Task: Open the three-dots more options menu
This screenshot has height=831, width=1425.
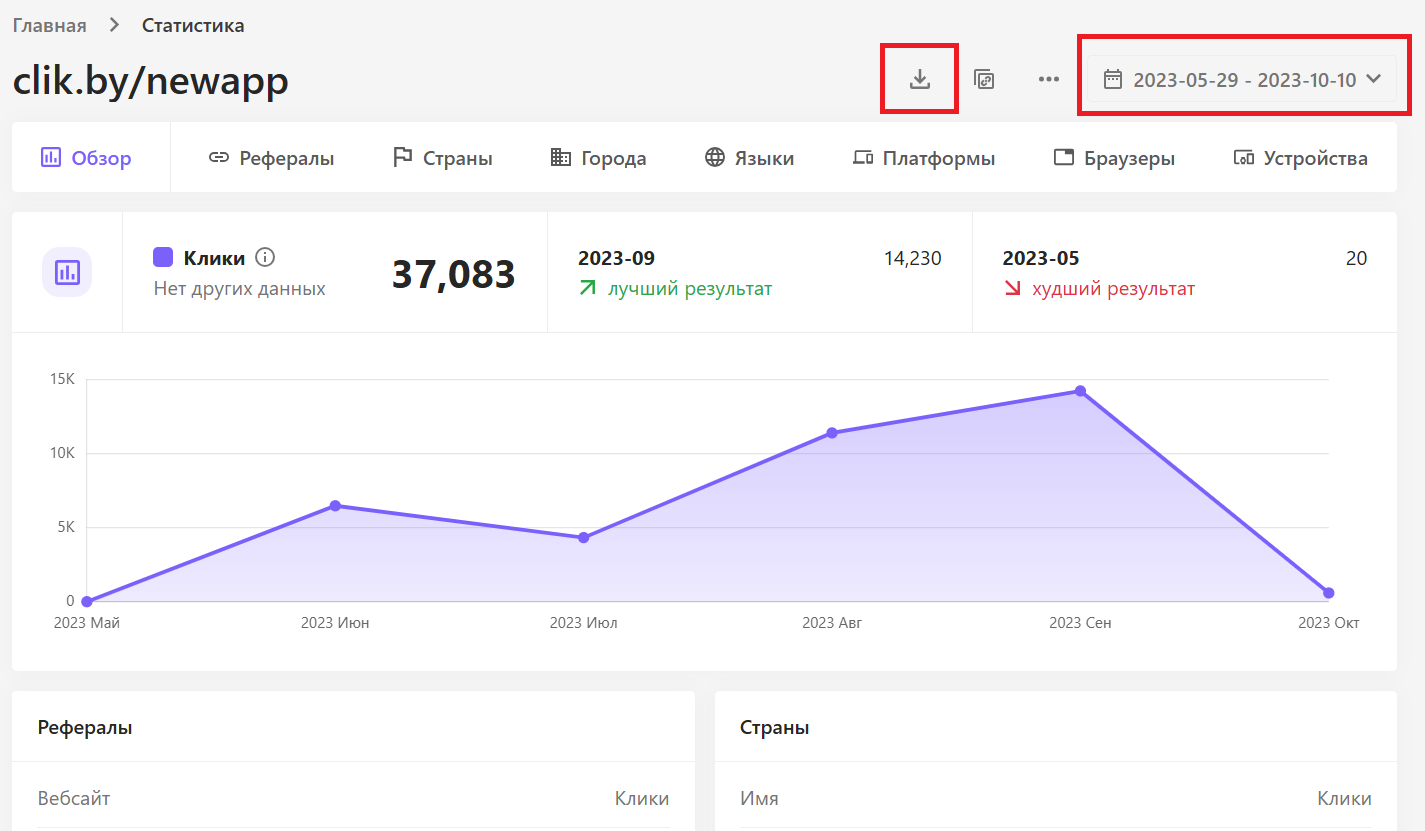Action: click(x=1048, y=79)
